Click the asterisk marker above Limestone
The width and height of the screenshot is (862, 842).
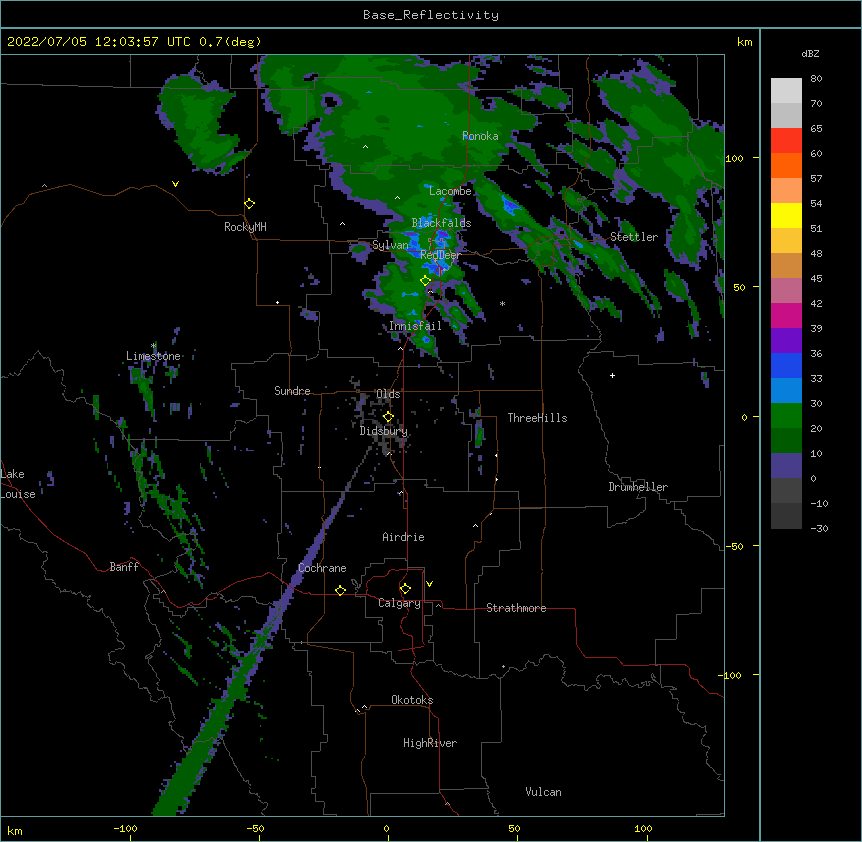point(153,346)
